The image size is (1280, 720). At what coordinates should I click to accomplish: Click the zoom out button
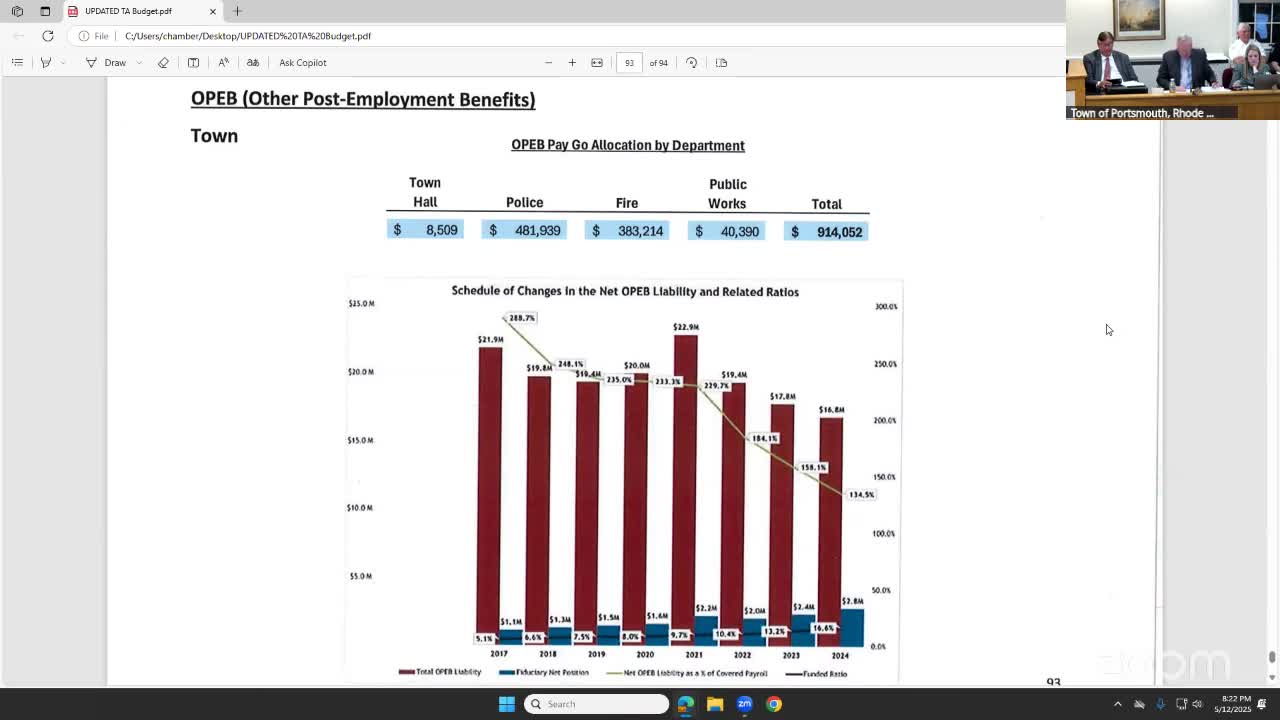(549, 62)
